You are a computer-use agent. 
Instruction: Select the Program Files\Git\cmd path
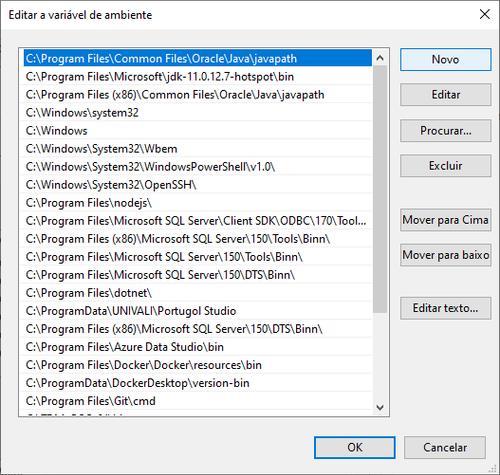point(198,401)
